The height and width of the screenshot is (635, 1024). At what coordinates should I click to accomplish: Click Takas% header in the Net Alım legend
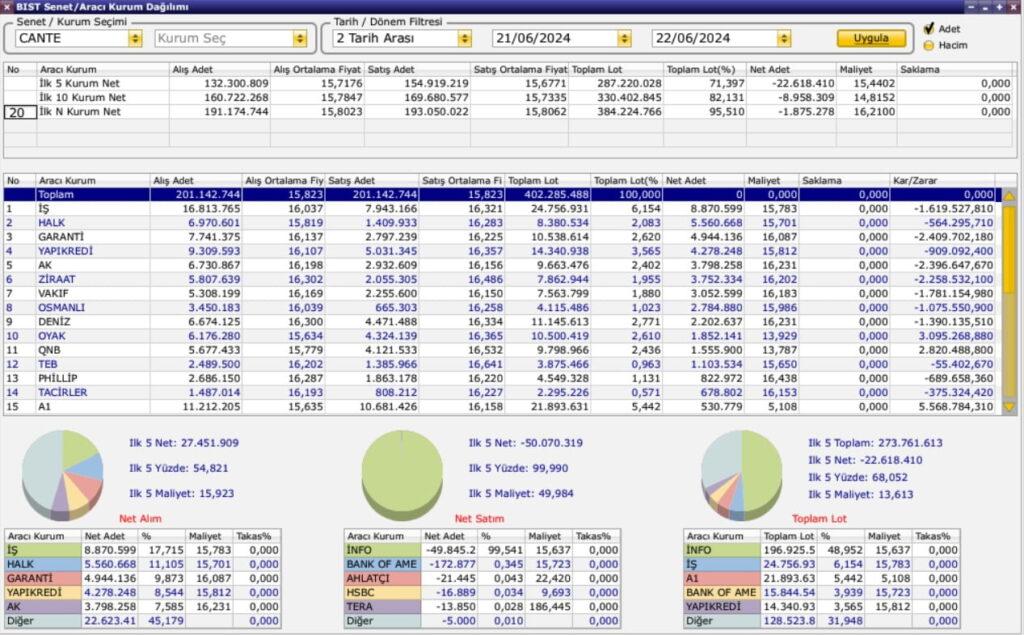click(257, 536)
